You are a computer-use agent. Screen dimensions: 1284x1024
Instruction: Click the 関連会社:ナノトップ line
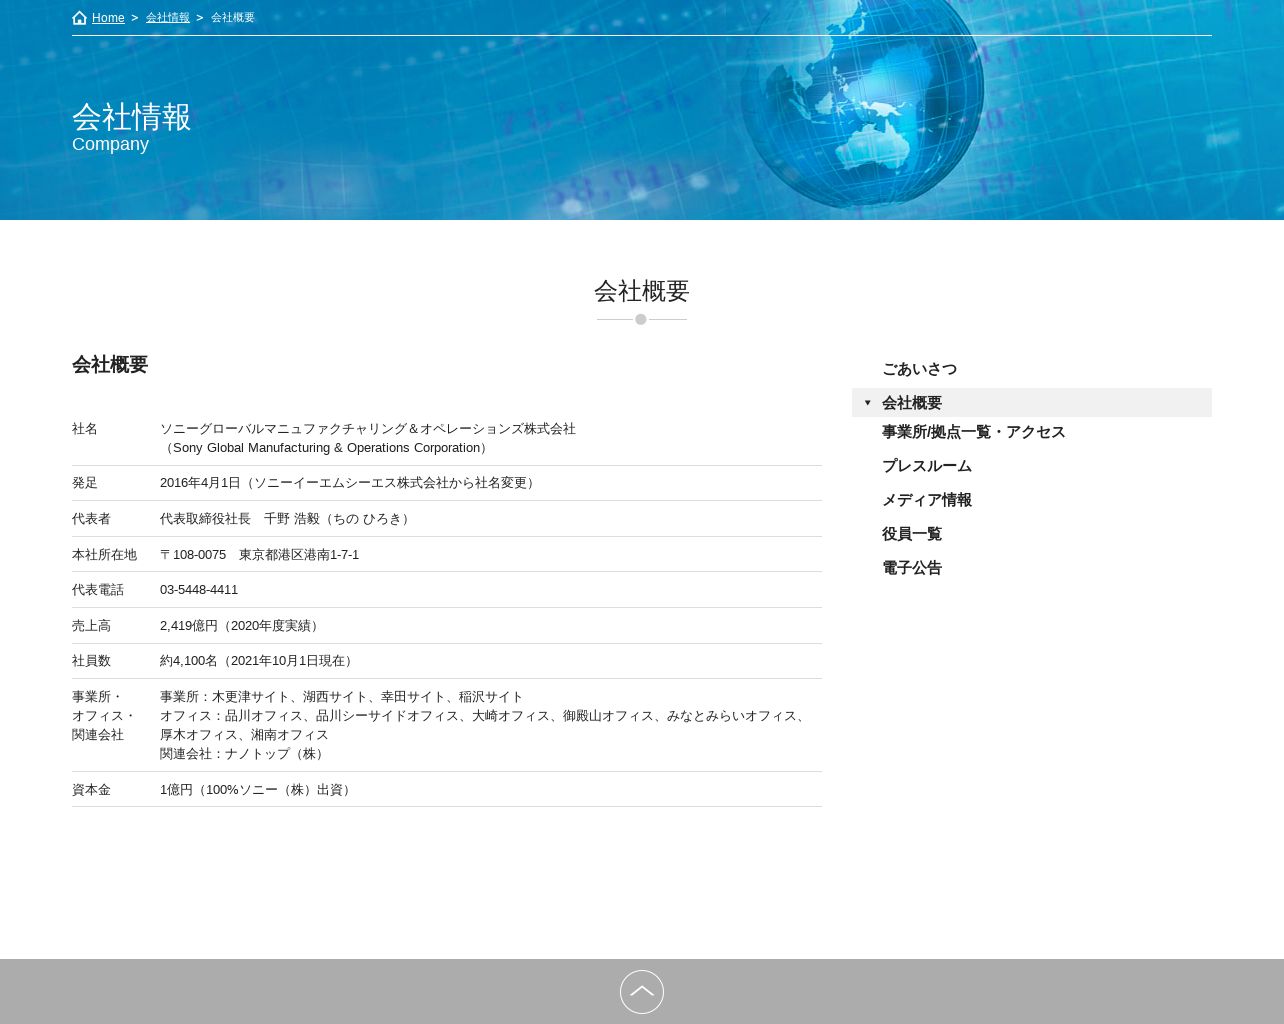pos(244,754)
